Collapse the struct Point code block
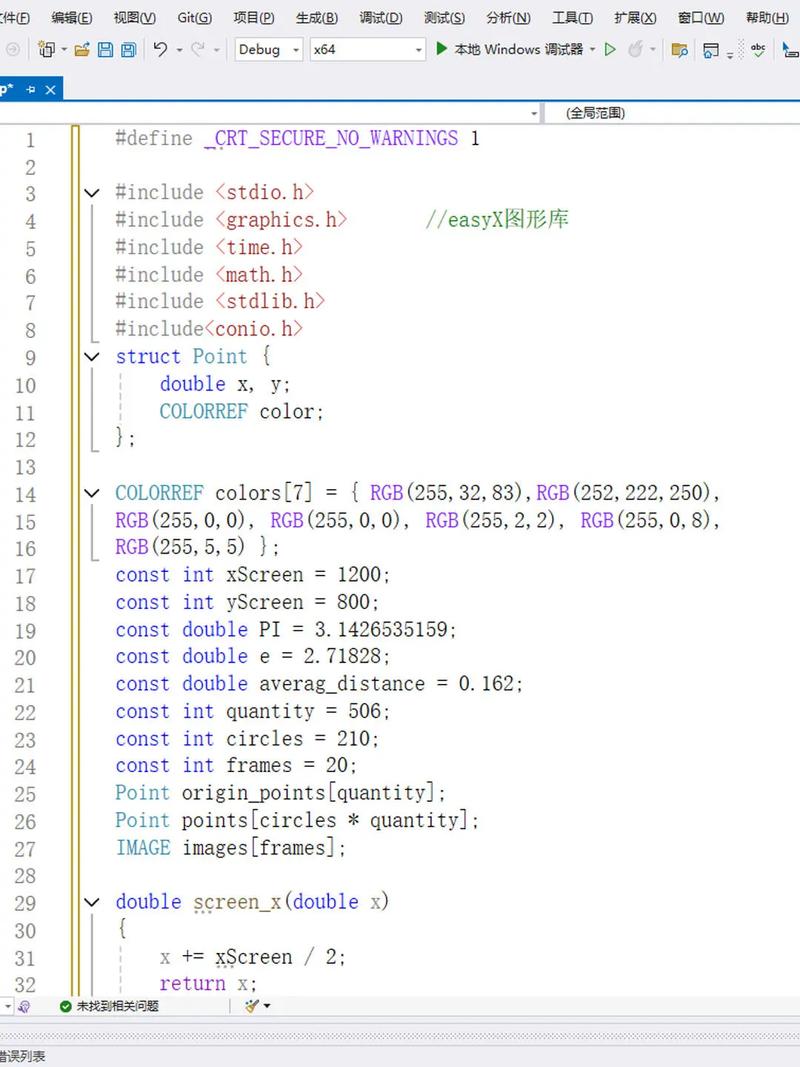This screenshot has height=1067, width=800. 92,357
